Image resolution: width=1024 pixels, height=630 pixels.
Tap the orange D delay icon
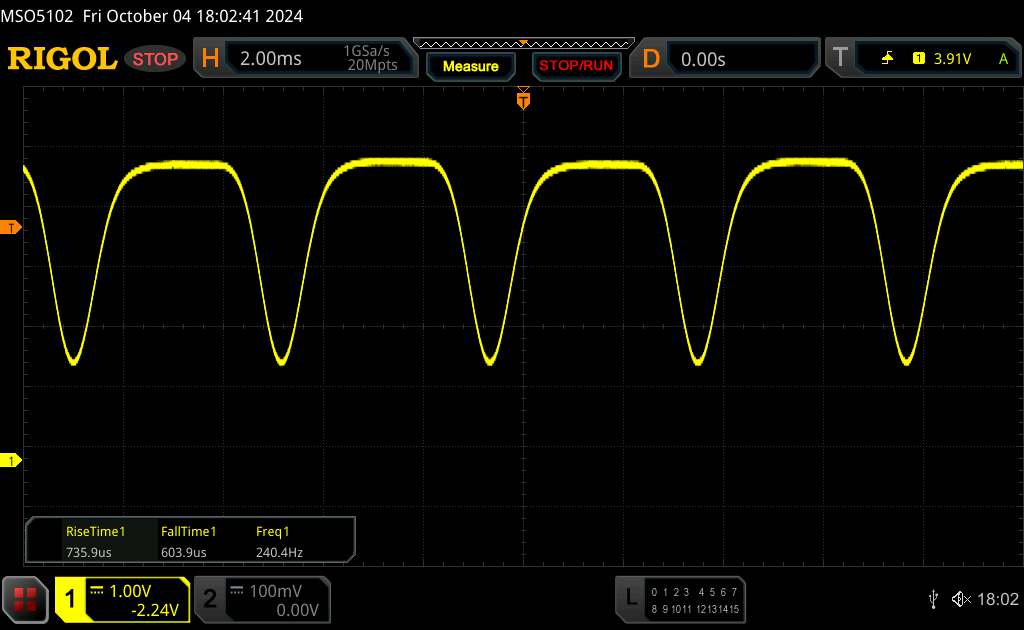[651, 59]
